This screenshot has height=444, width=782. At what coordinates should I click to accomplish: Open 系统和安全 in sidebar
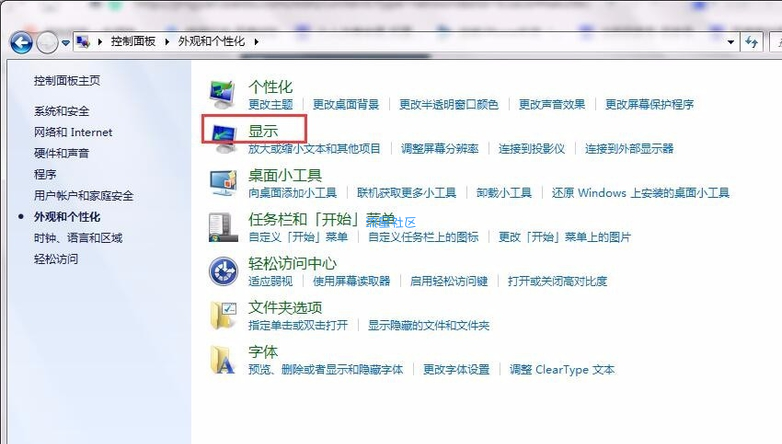pyautogui.click(x=61, y=111)
